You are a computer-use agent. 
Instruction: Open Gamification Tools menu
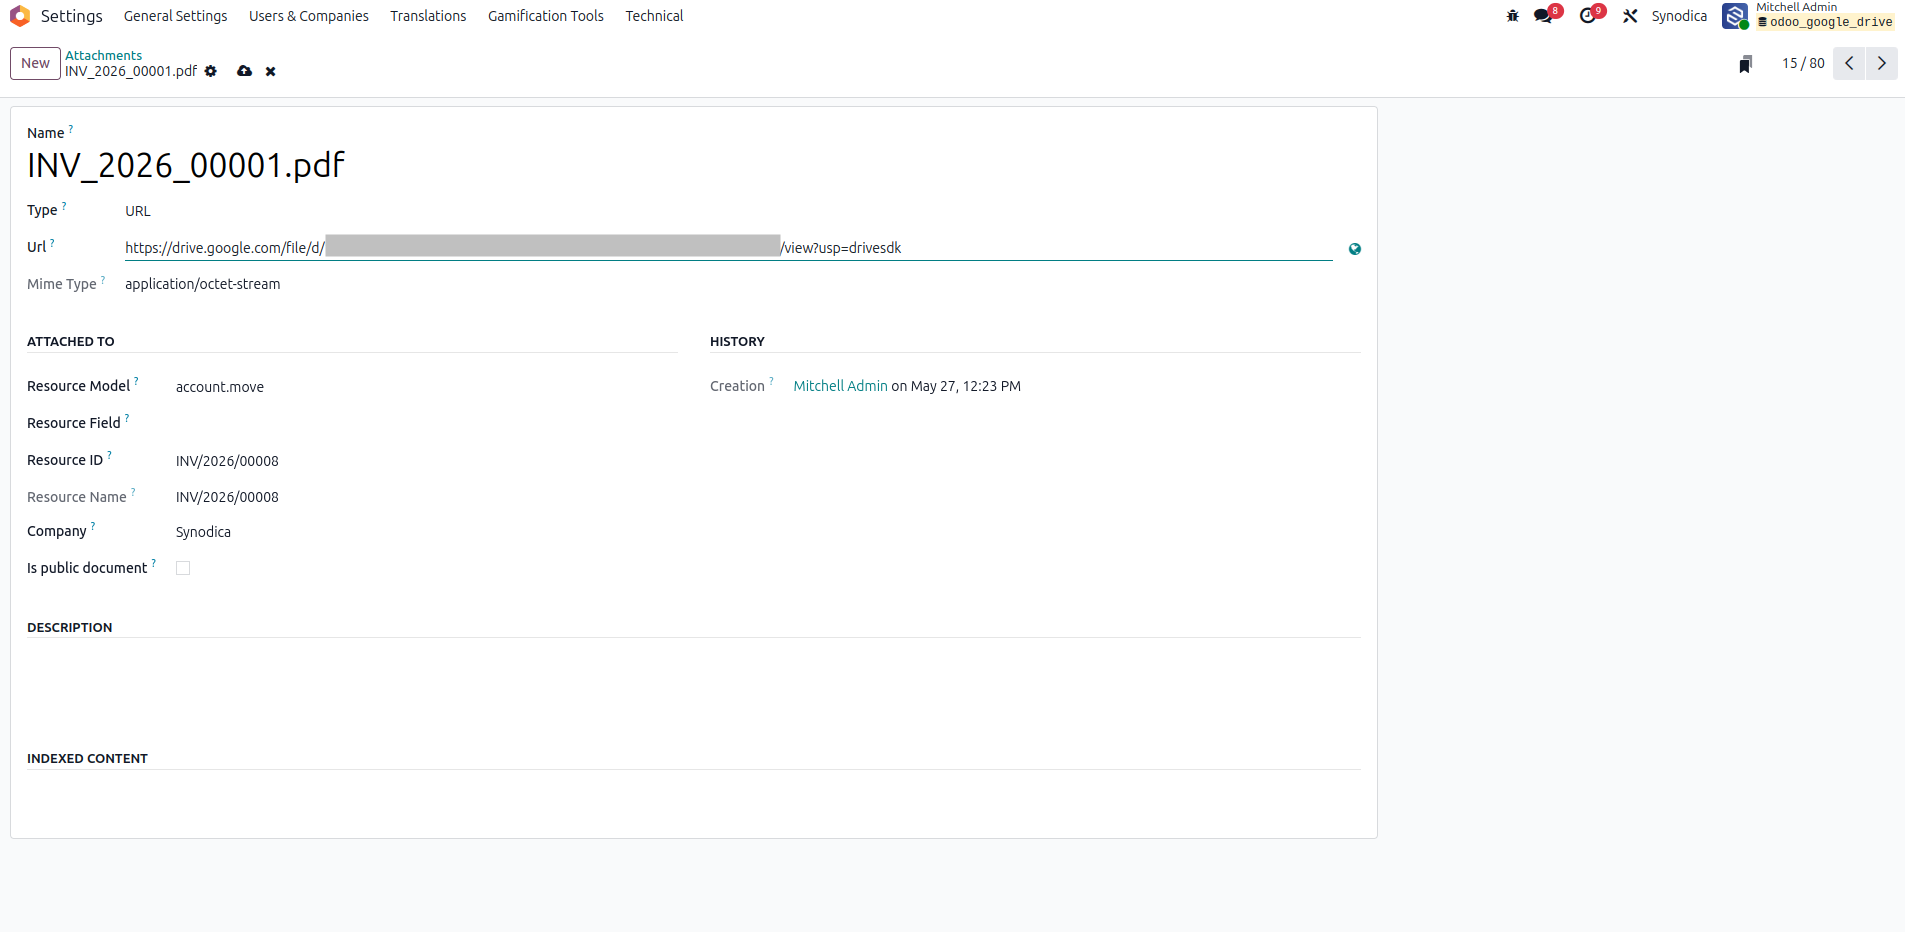[x=546, y=16]
